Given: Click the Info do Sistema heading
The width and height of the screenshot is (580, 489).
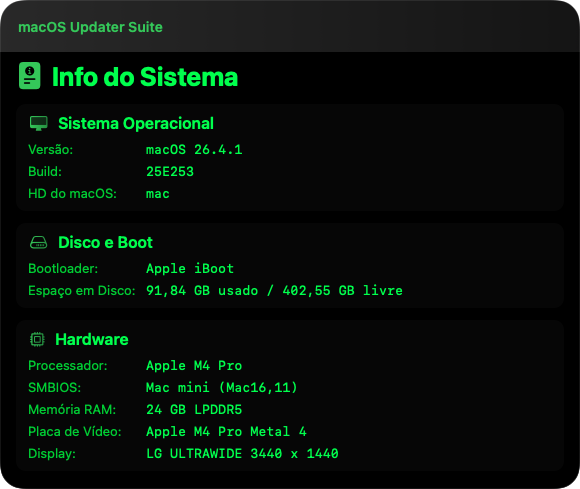Looking at the screenshot, I should point(145,77).
